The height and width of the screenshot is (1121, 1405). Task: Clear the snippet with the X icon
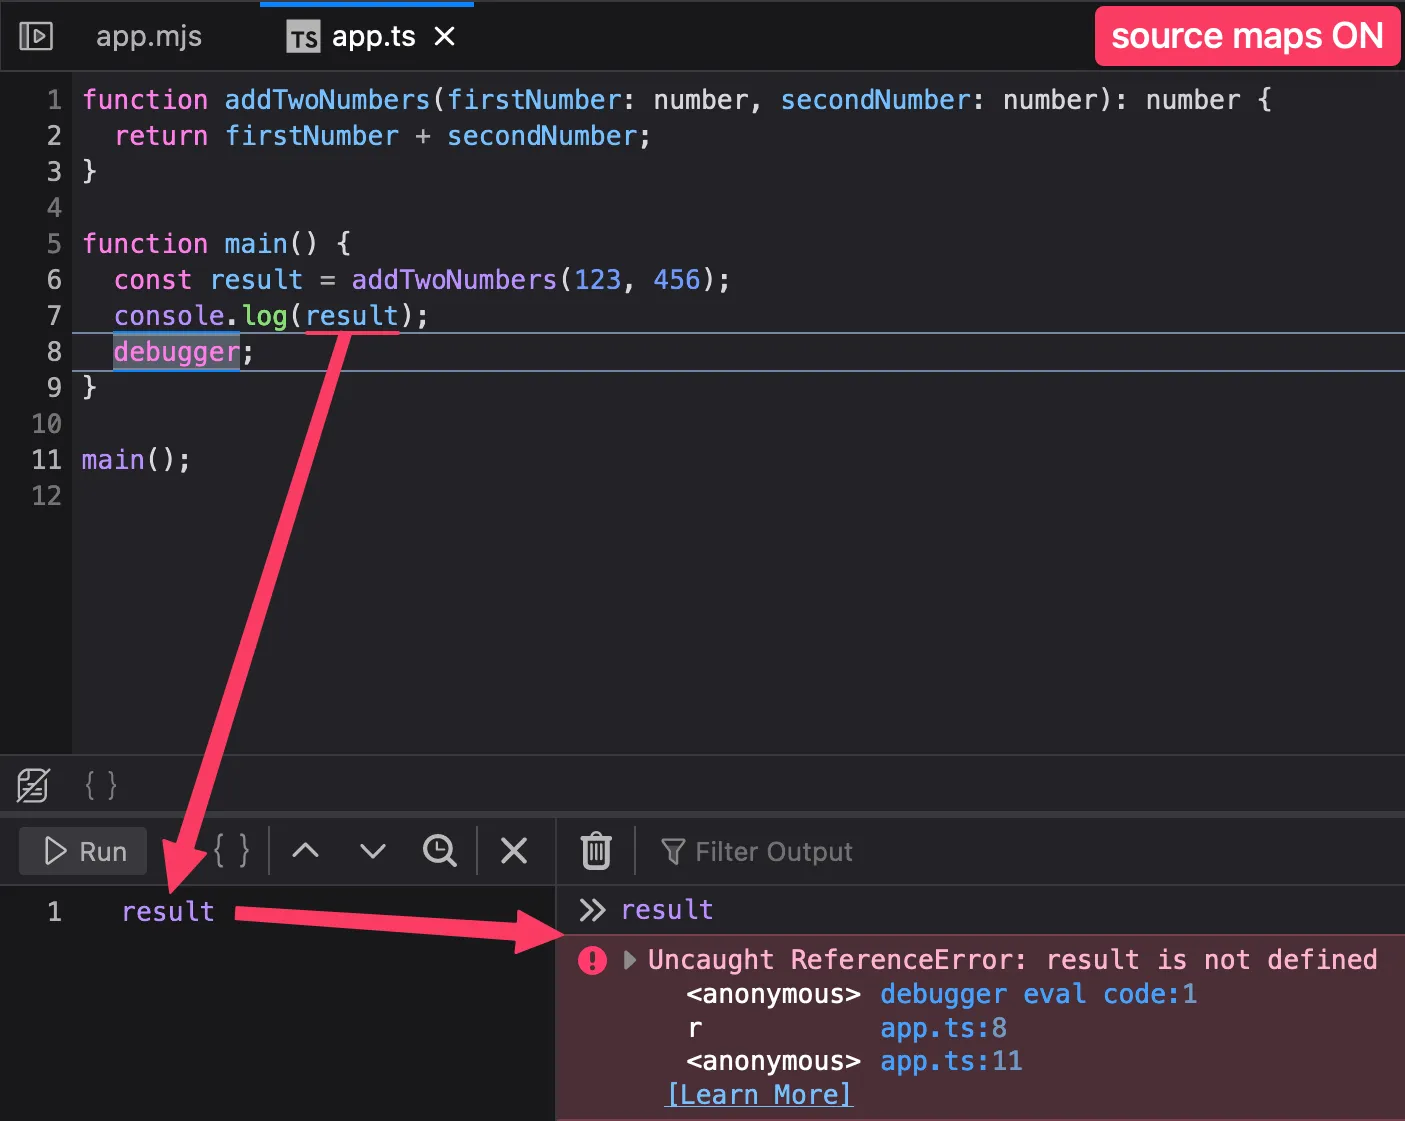click(x=513, y=851)
